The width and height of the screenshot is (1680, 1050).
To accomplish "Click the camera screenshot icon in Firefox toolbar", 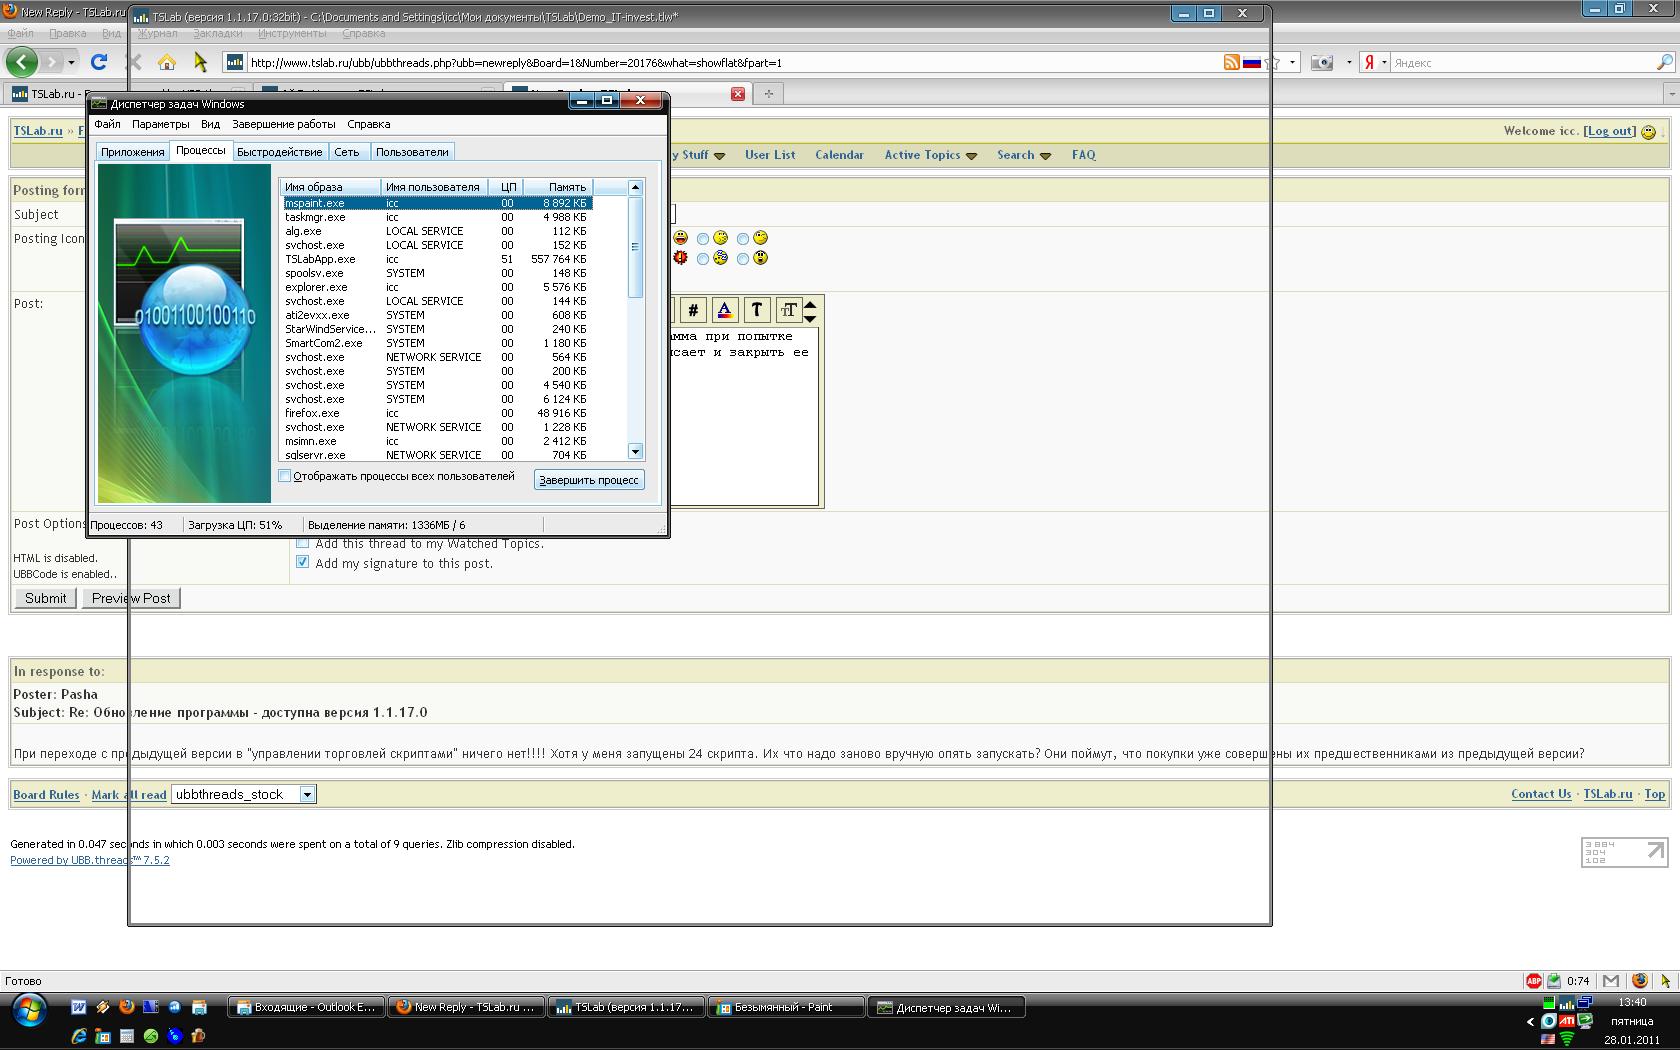I will click(x=1322, y=62).
